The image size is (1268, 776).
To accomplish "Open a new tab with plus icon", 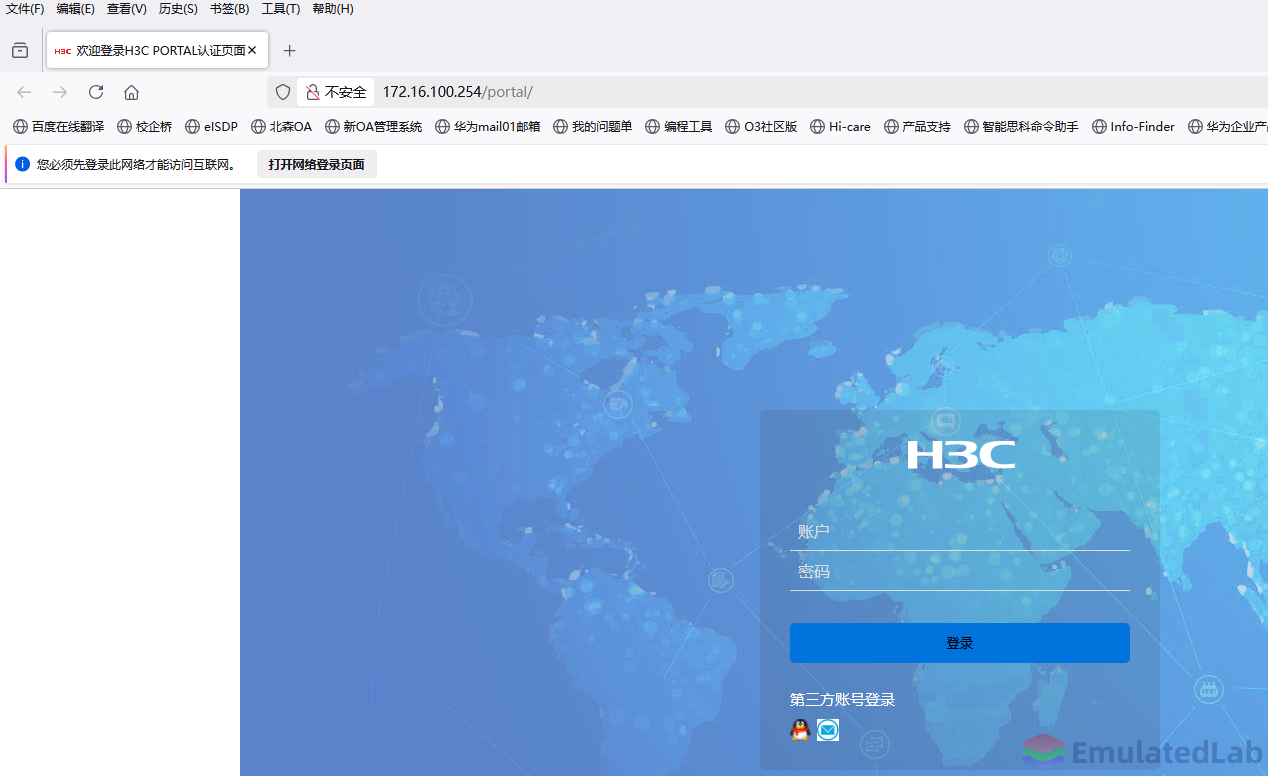I will (x=289, y=50).
